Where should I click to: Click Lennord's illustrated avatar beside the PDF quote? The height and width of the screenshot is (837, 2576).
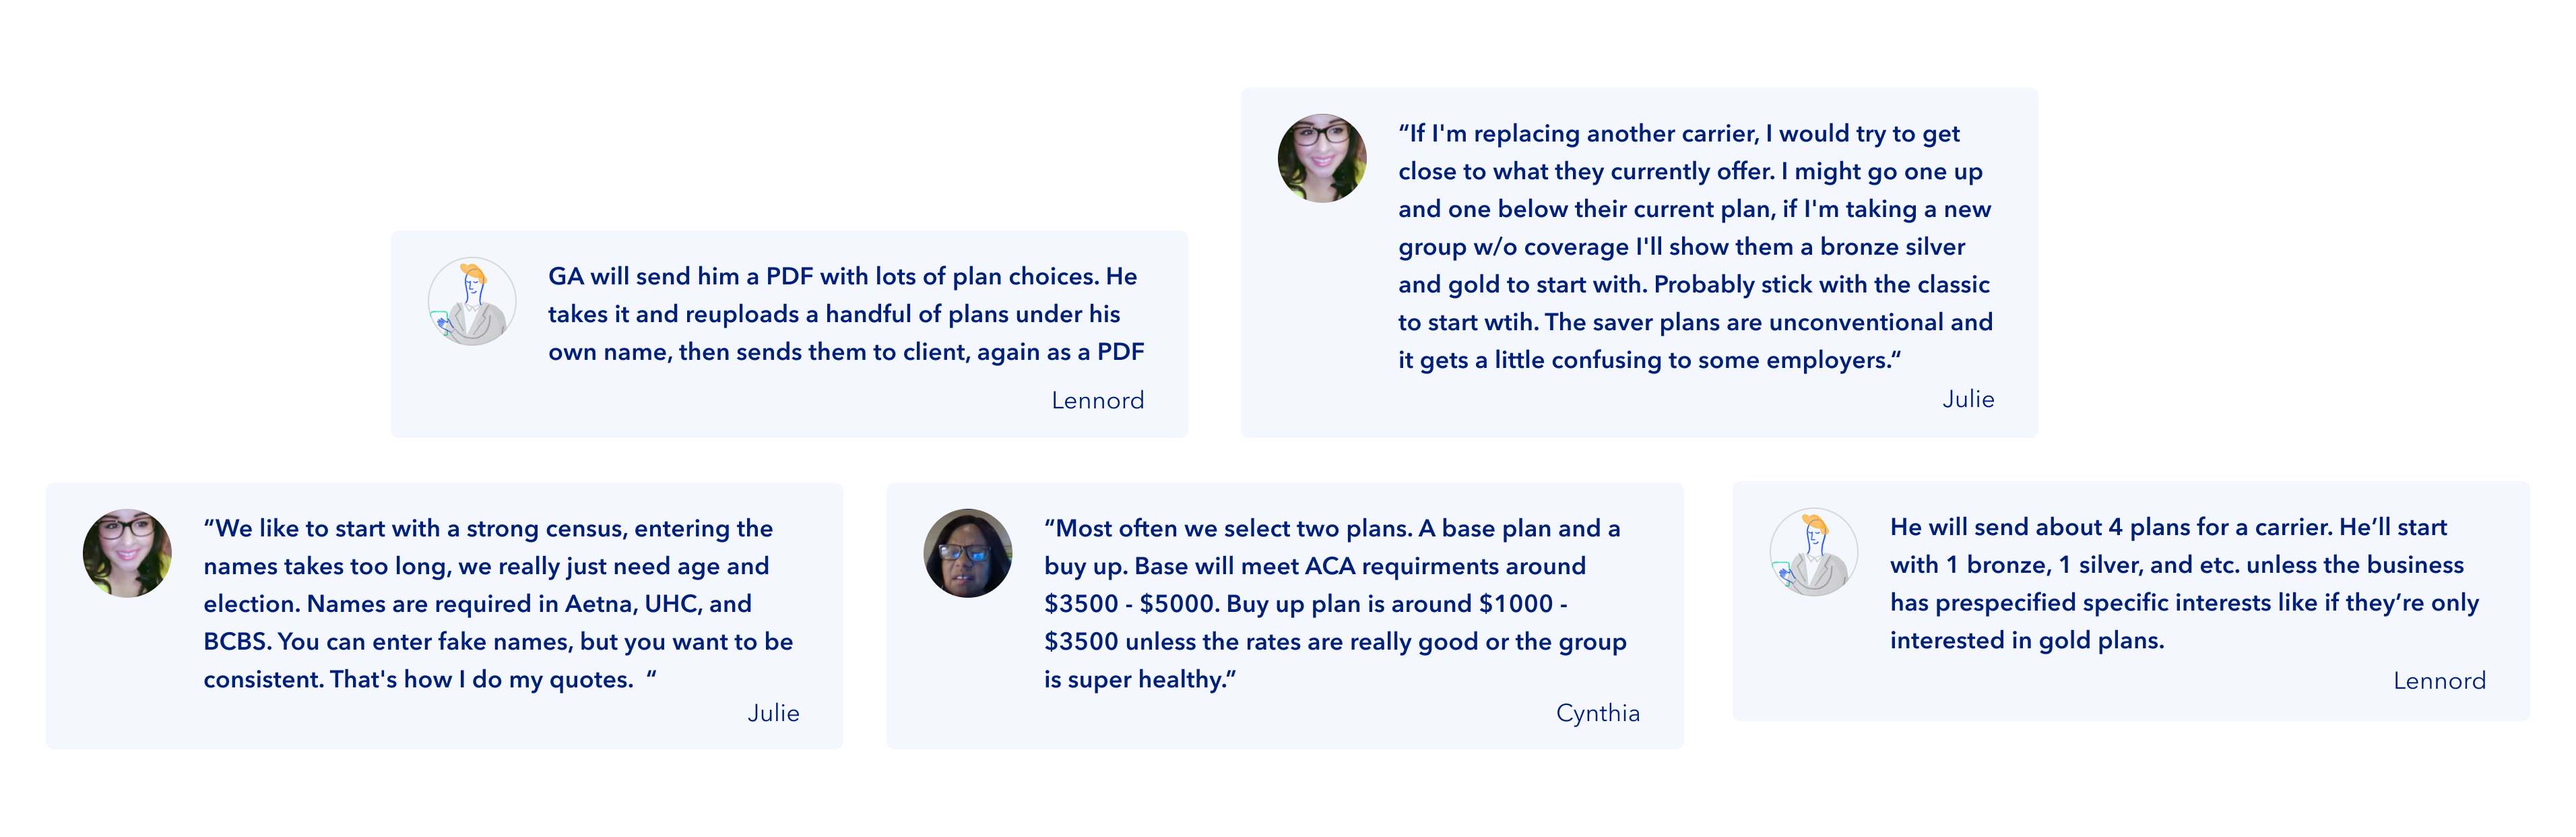pos(471,301)
